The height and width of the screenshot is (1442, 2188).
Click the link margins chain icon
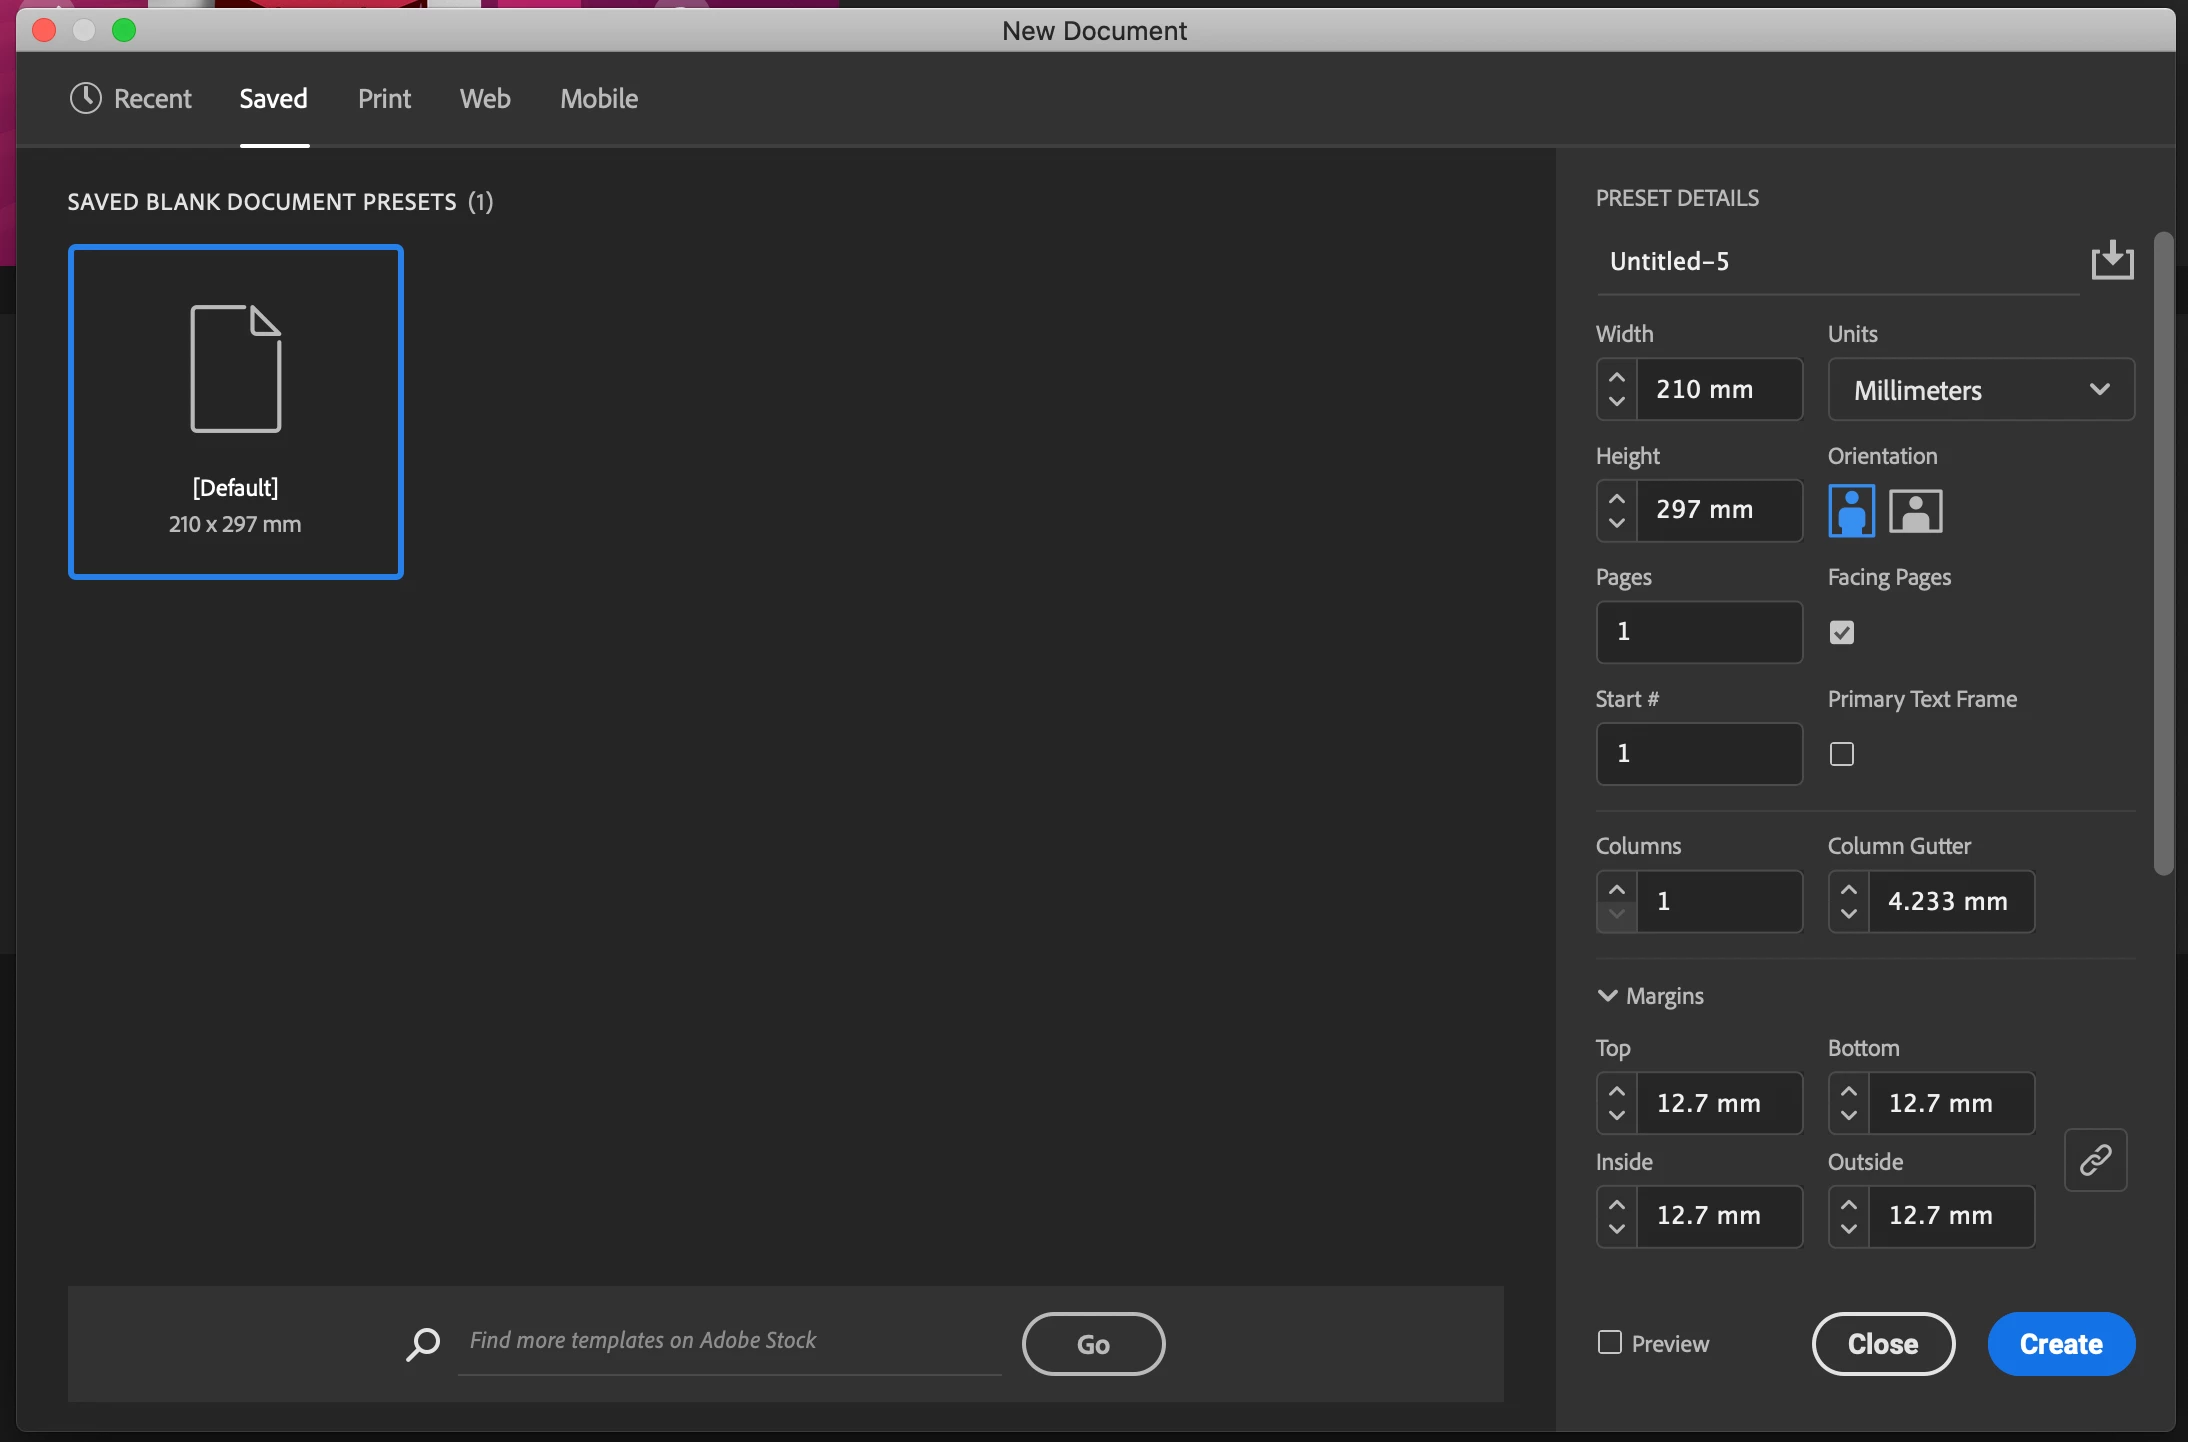tap(2095, 1160)
